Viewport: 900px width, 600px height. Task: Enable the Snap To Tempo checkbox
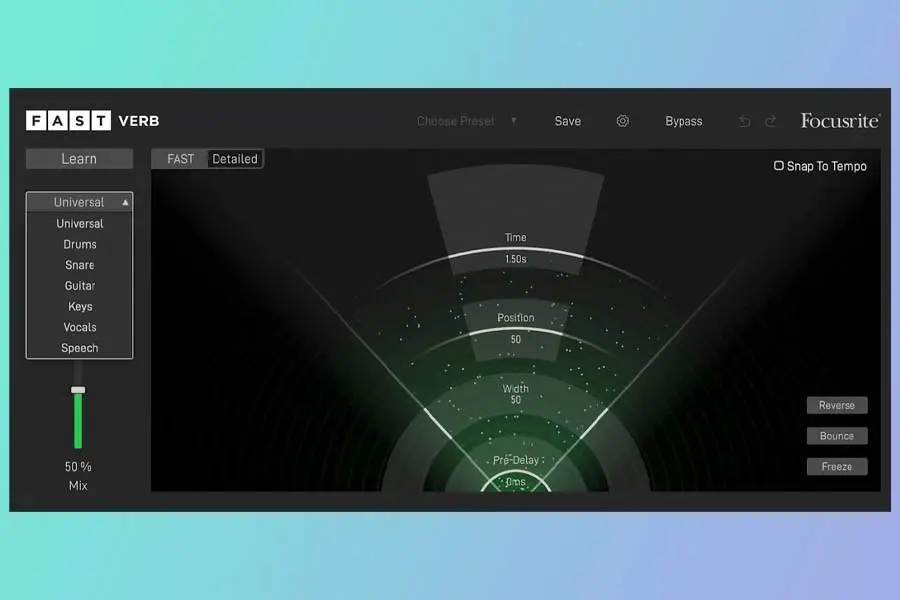(778, 166)
